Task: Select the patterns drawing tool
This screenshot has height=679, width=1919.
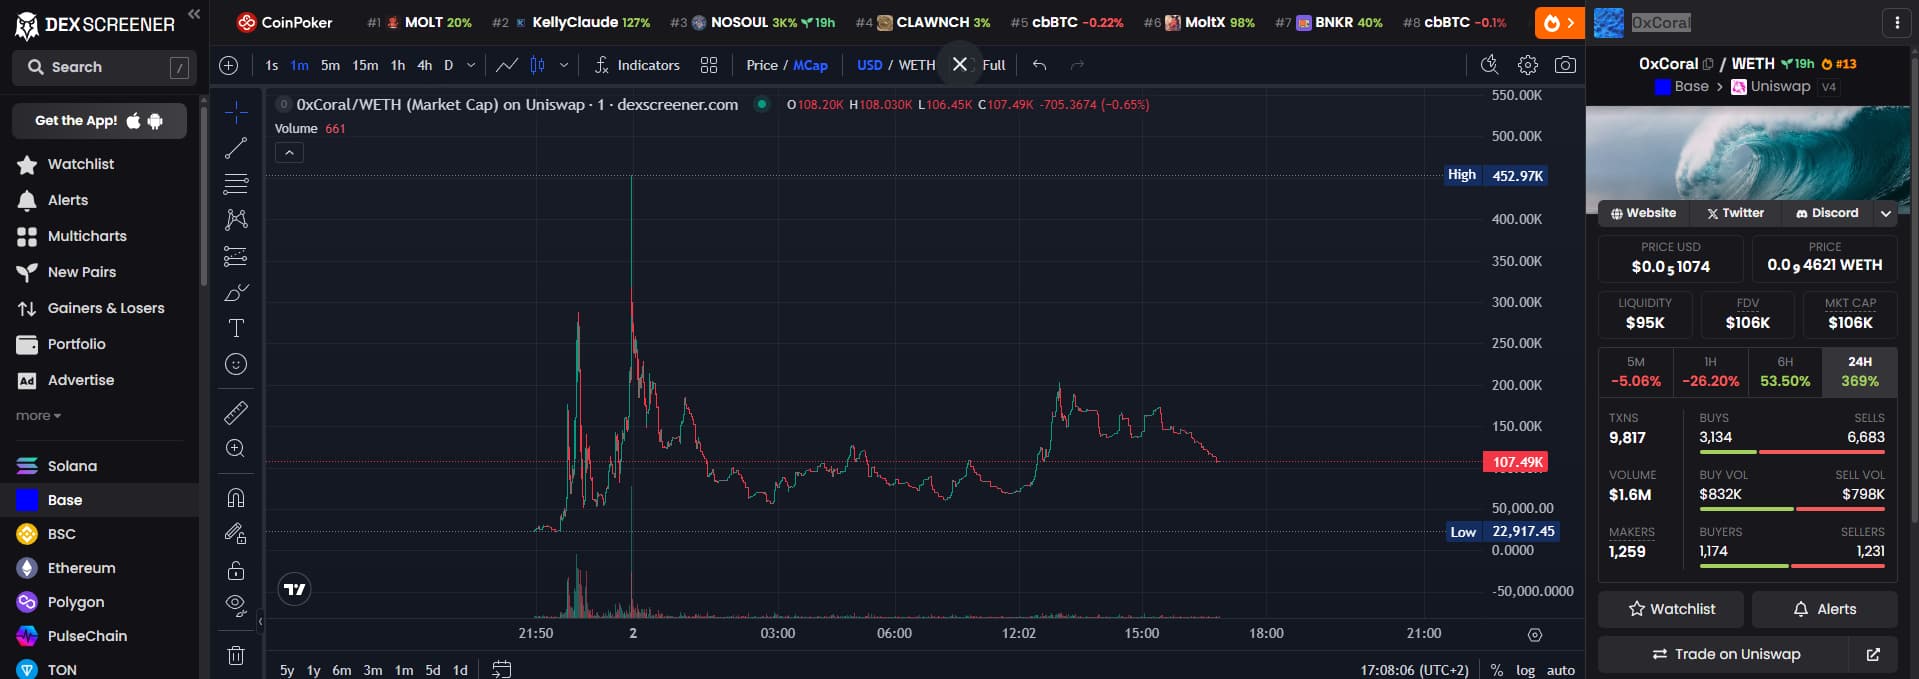Action: 236,220
